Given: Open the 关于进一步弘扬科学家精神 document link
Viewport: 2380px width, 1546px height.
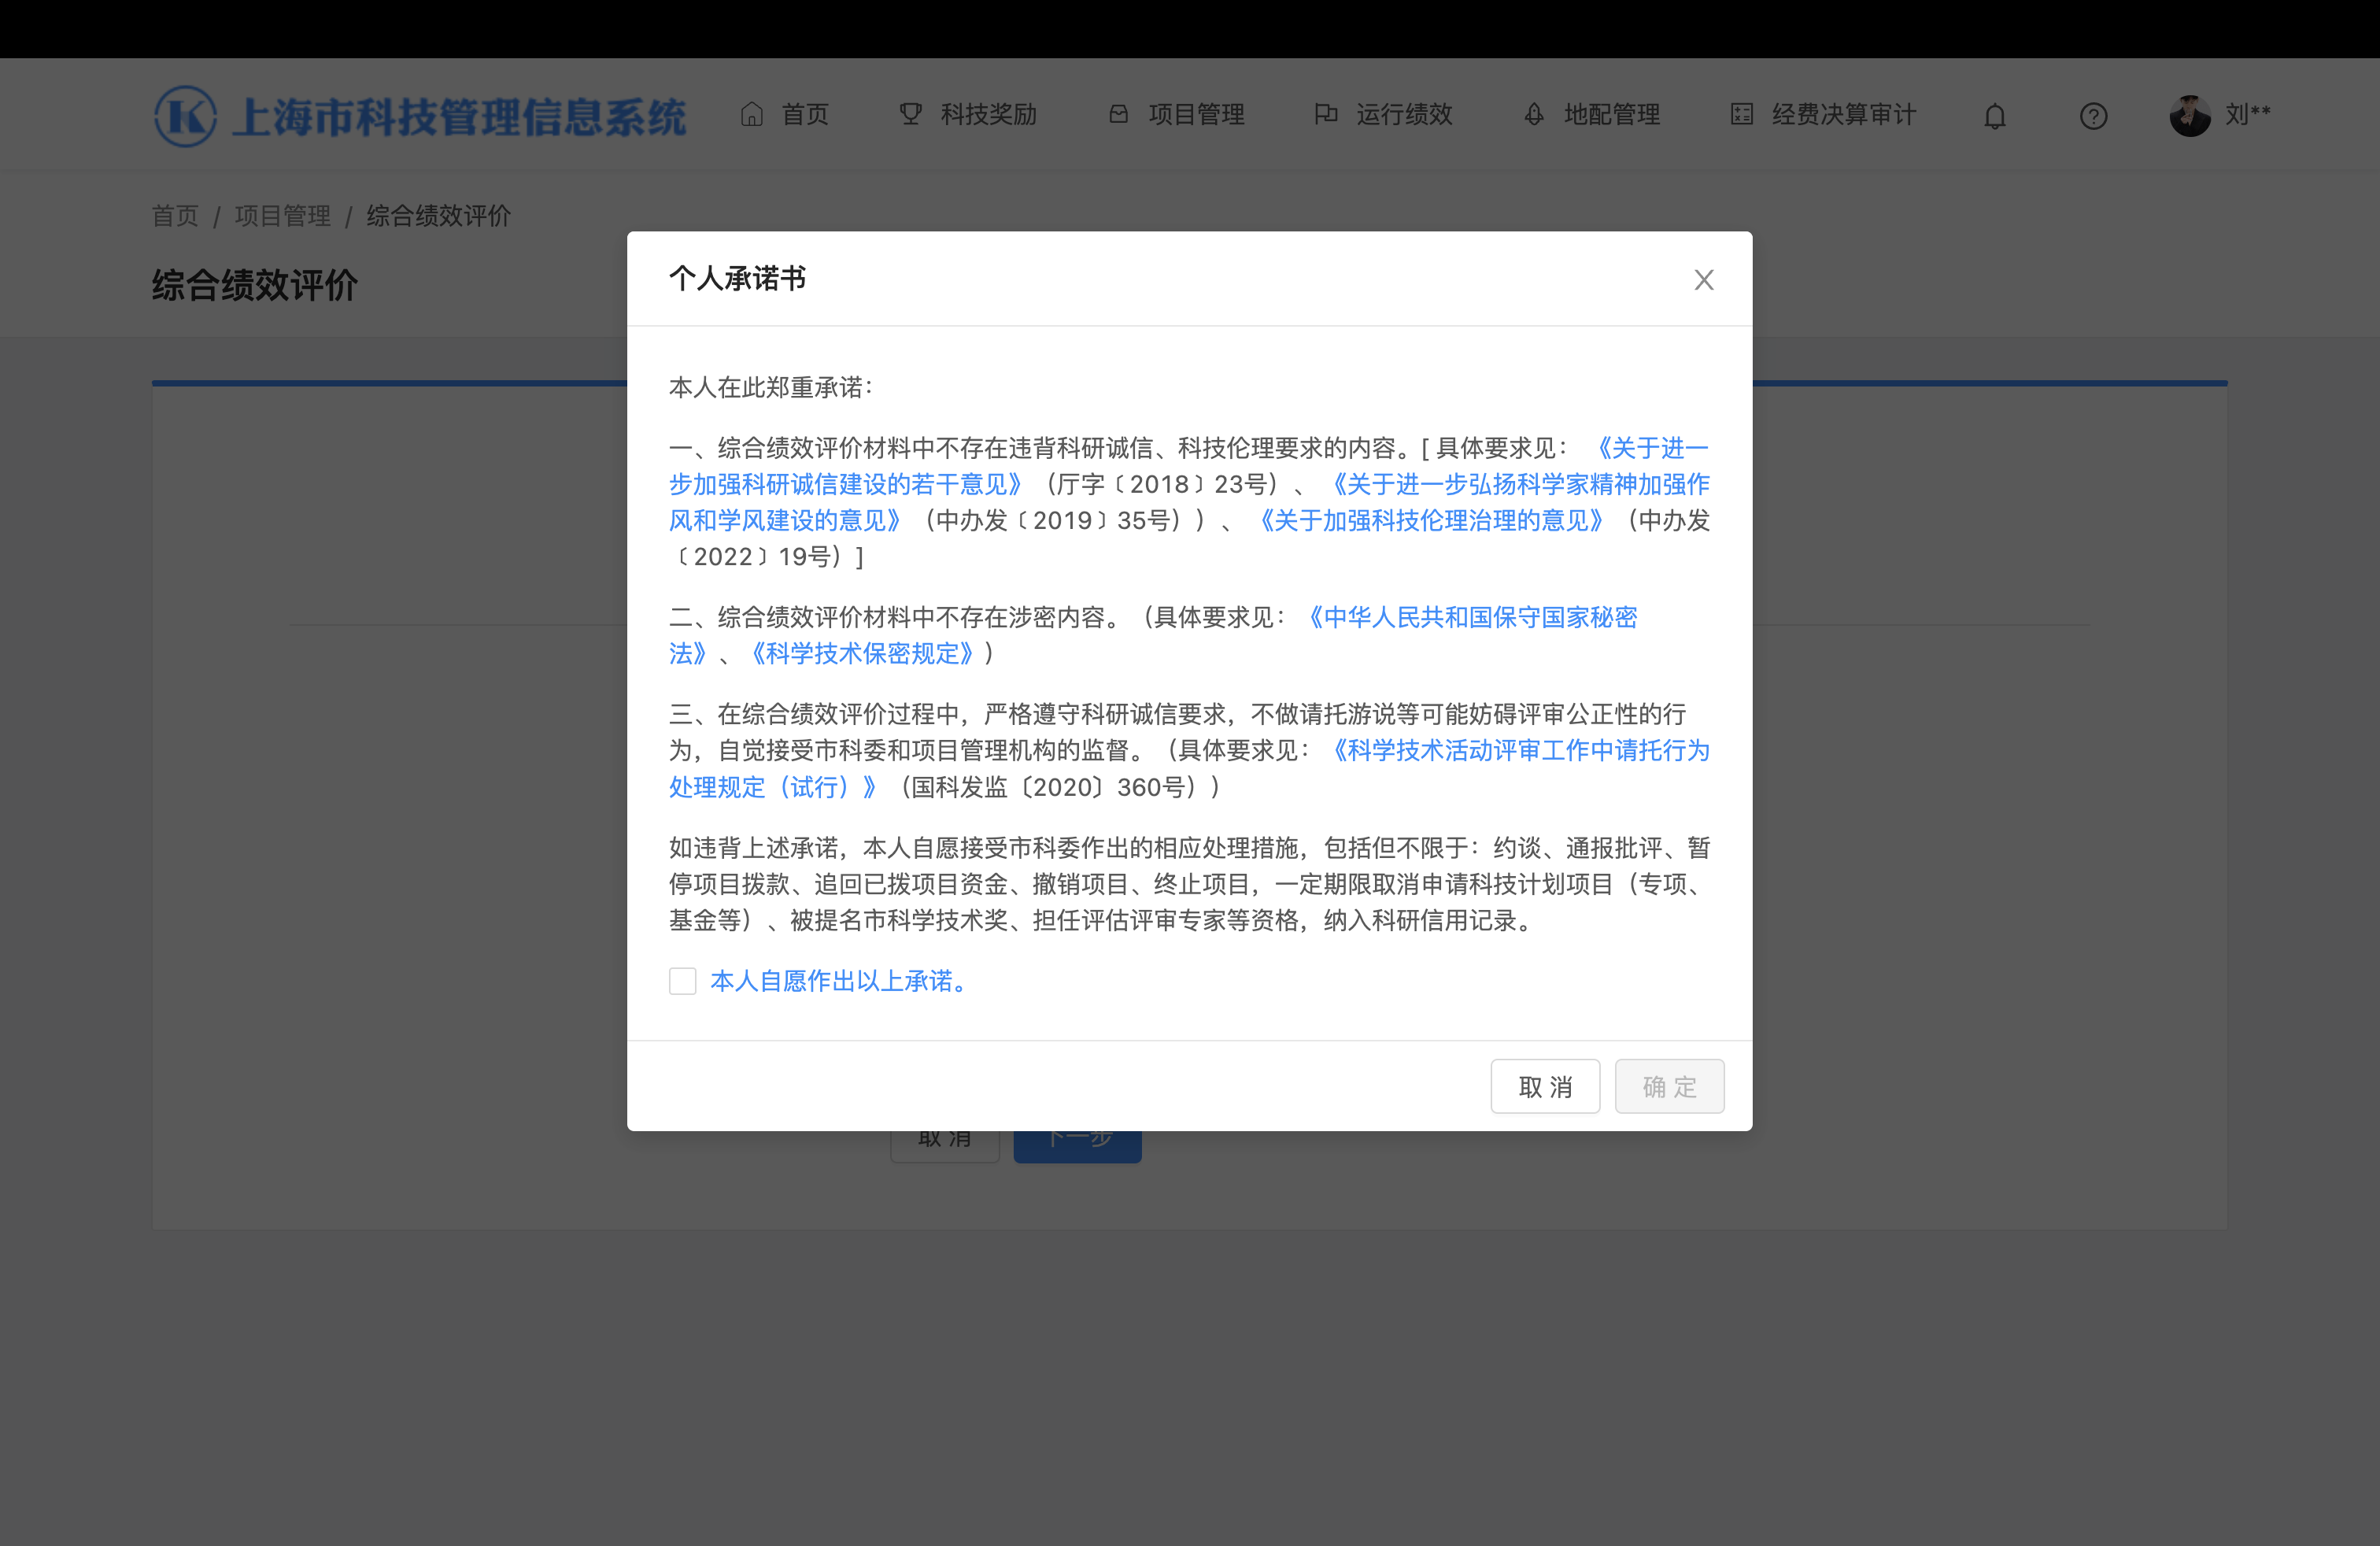Looking at the screenshot, I should click(1189, 502).
